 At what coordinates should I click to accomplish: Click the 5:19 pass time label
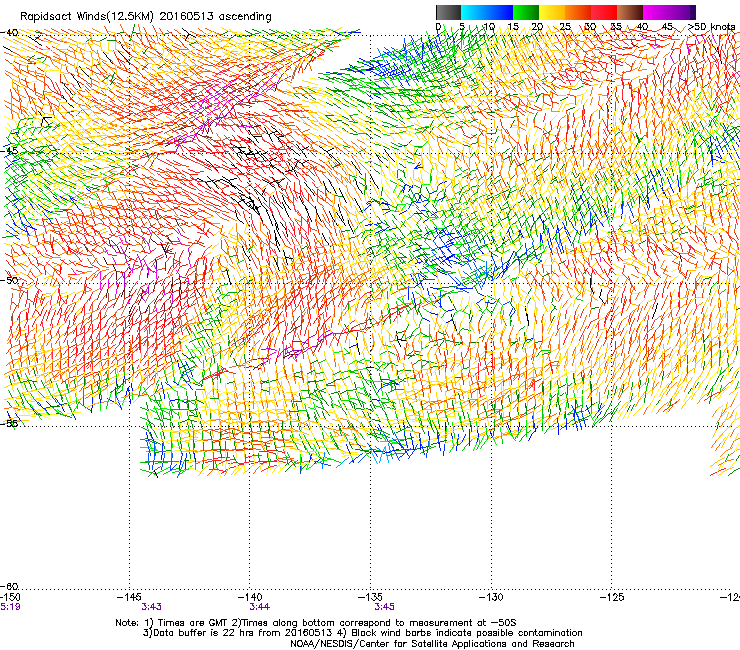point(10,607)
